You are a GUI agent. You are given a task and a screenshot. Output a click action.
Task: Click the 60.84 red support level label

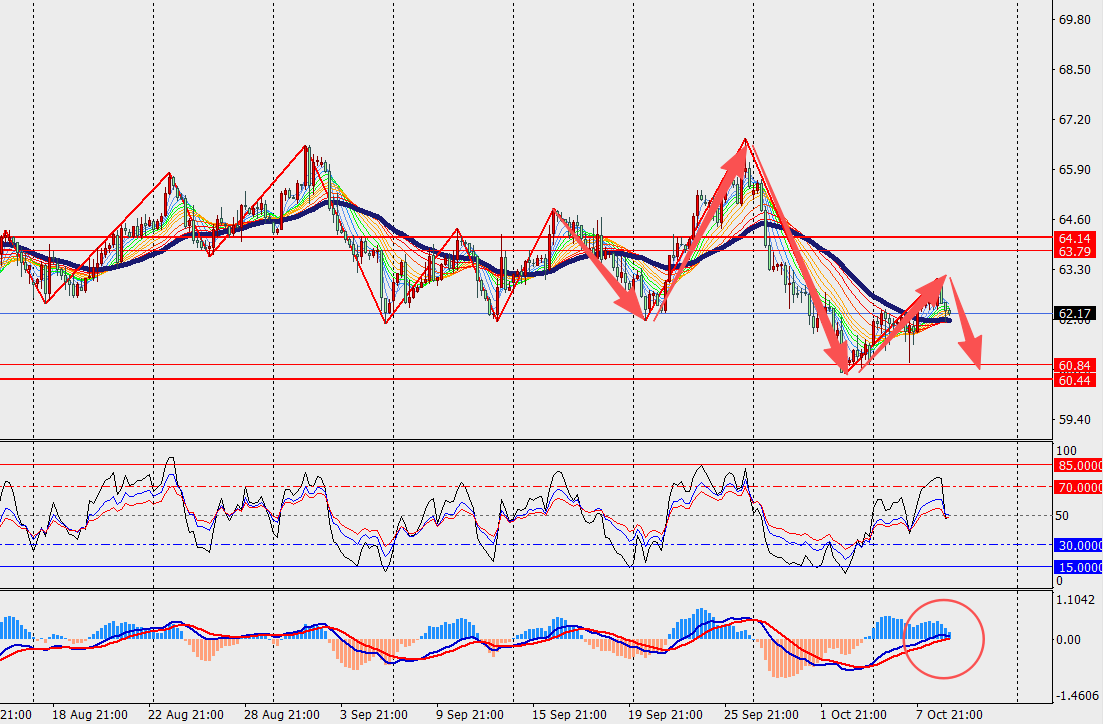1076,365
